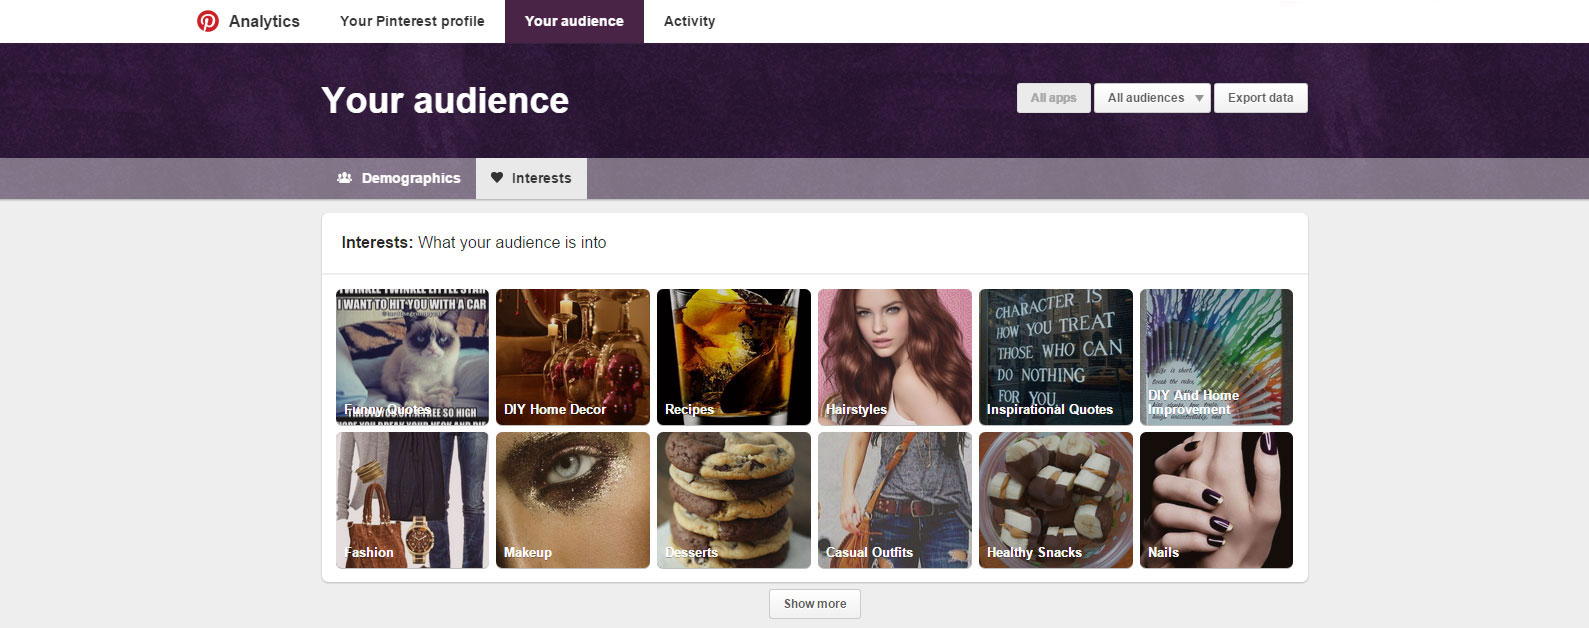Choose the Nails interest tile
The width and height of the screenshot is (1589, 628).
pyautogui.click(x=1216, y=500)
